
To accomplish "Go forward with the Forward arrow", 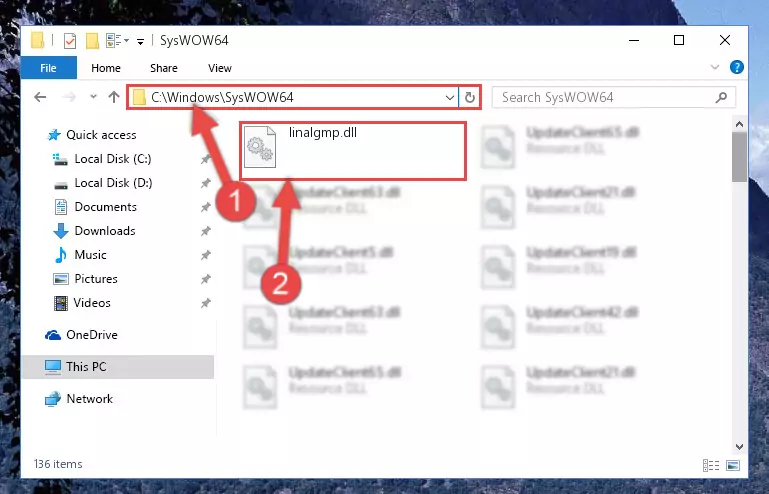I will 69,97.
